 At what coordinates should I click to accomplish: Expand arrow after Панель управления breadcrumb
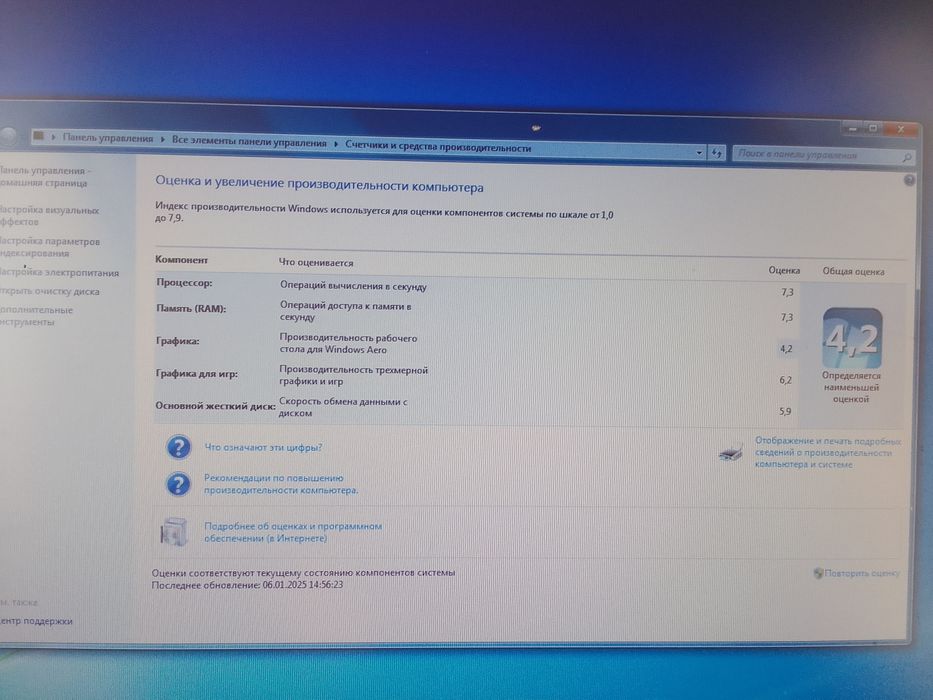(x=162, y=139)
